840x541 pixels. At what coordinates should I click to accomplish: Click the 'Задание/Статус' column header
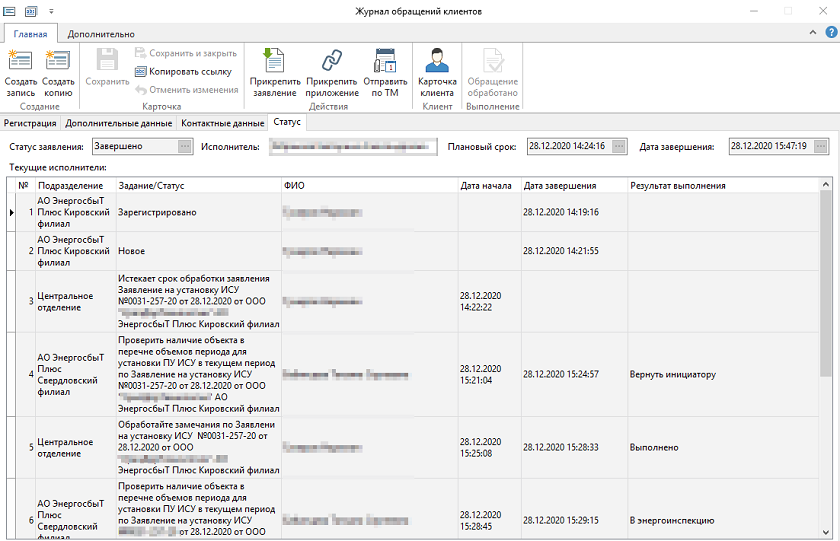pyautogui.click(x=198, y=185)
